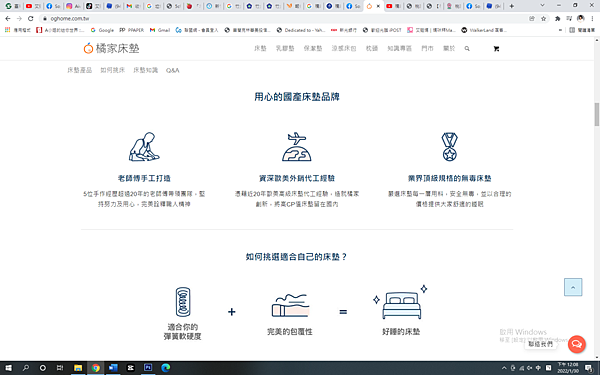The width and height of the screenshot is (600, 375).
Task: Go to the 如何挑床 sub-navigation link
Action: point(112,70)
